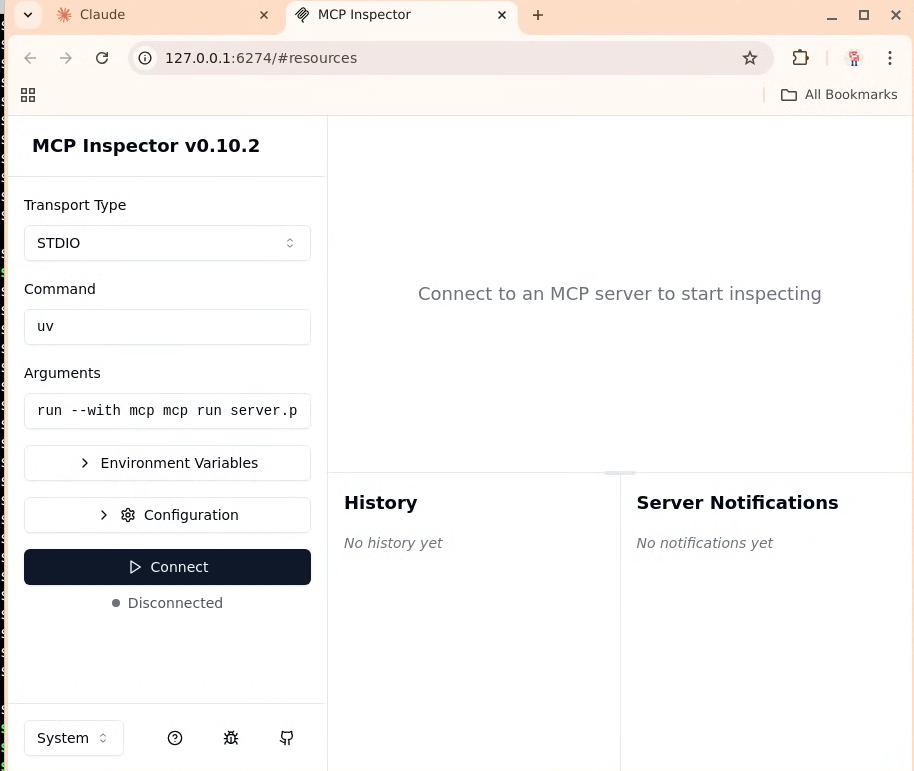Click the browser reload button
Screen dimensions: 914x771
pyautogui.click(x=102, y=58)
